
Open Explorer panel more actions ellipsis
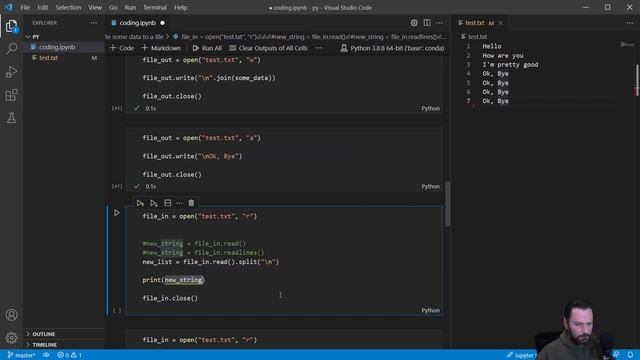click(93, 23)
